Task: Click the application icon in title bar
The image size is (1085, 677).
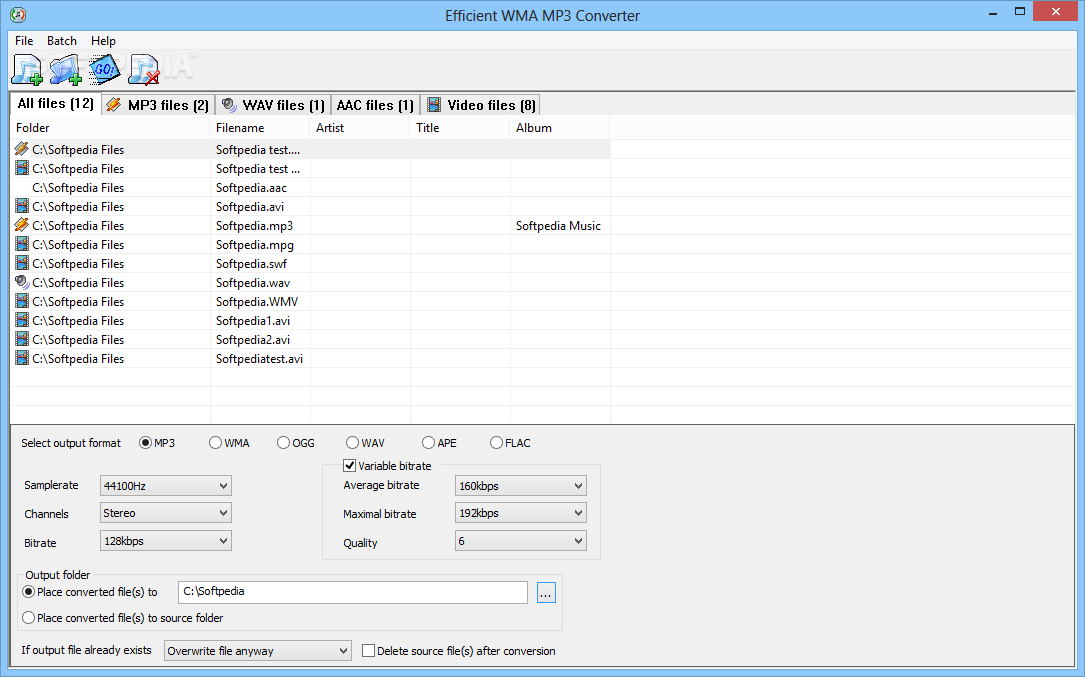Action: pos(18,15)
